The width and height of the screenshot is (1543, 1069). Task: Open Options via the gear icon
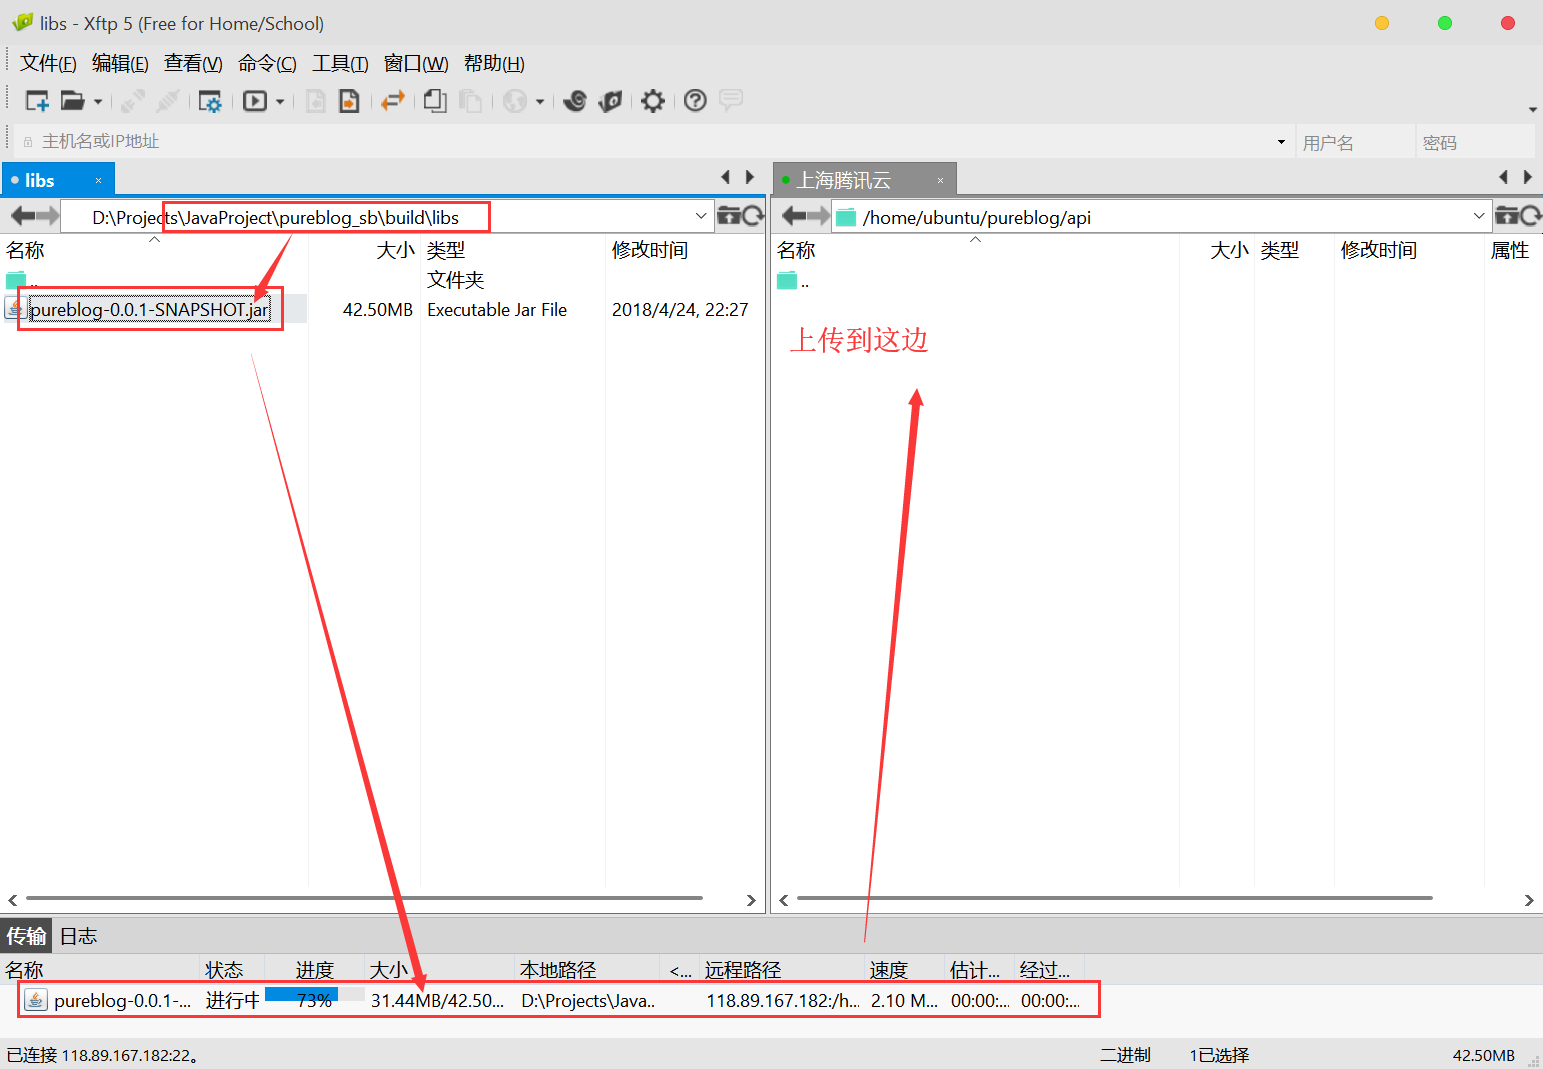pyautogui.click(x=653, y=101)
